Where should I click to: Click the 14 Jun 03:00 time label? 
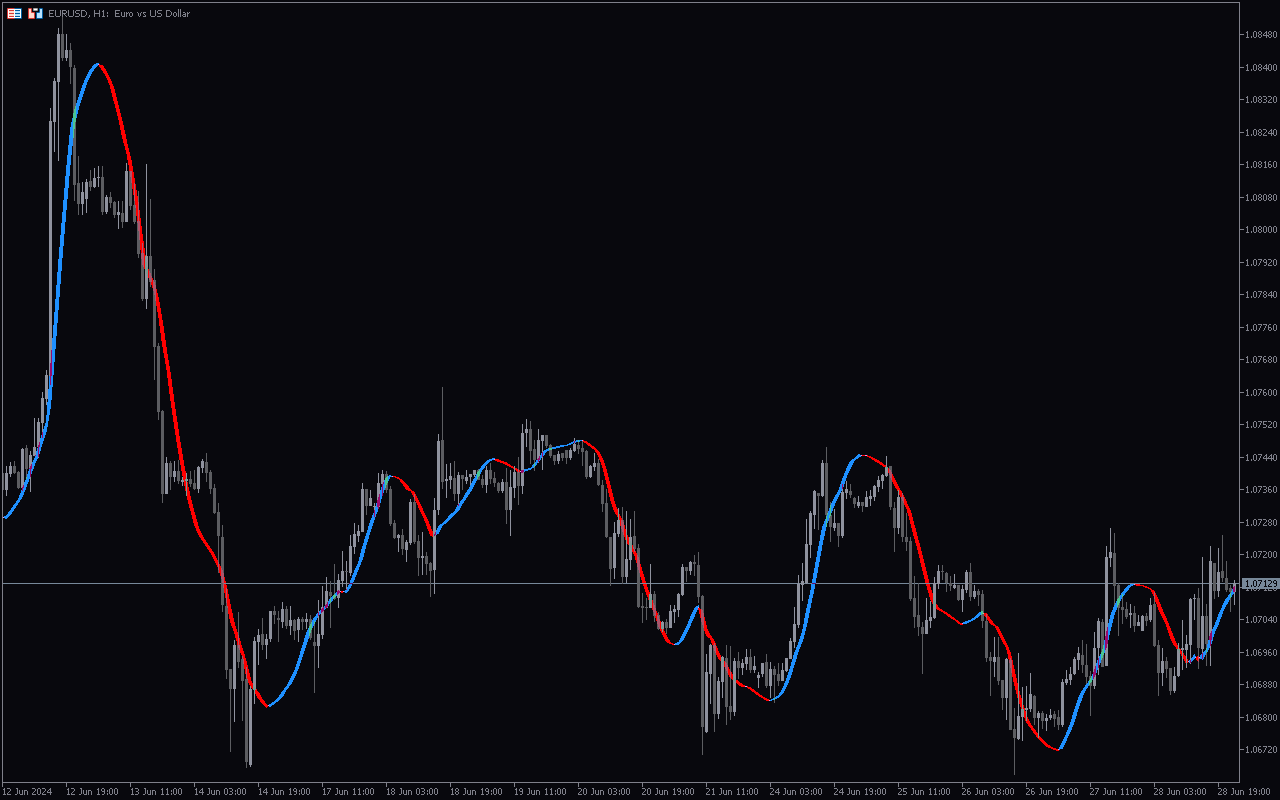(220, 791)
